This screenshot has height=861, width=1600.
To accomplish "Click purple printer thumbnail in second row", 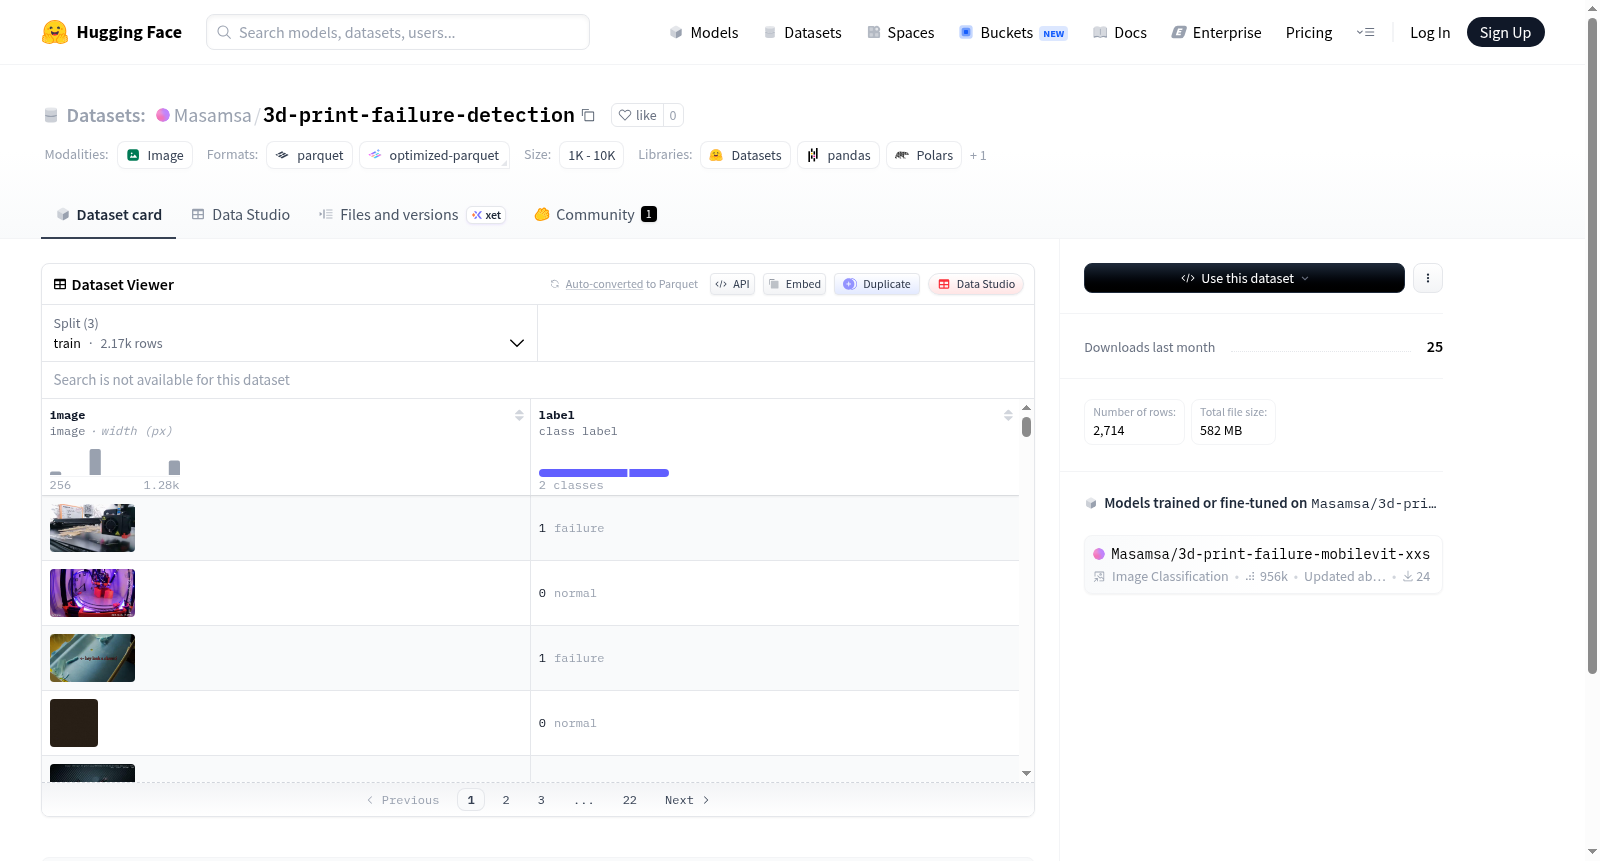I will [x=92, y=593].
